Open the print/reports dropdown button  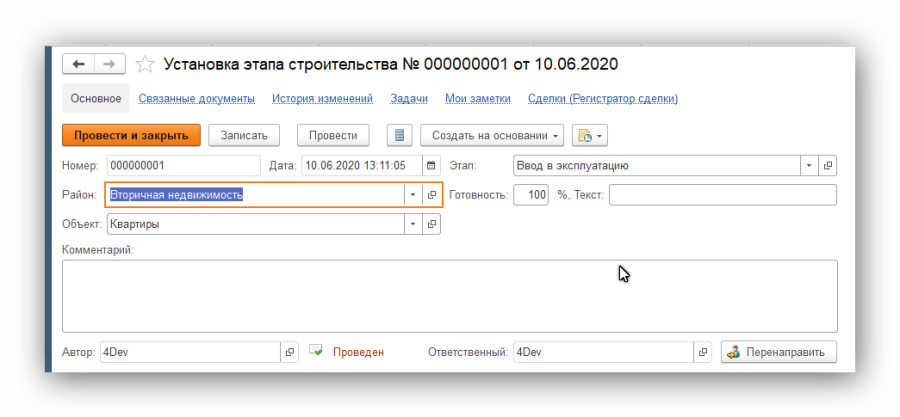click(x=590, y=135)
